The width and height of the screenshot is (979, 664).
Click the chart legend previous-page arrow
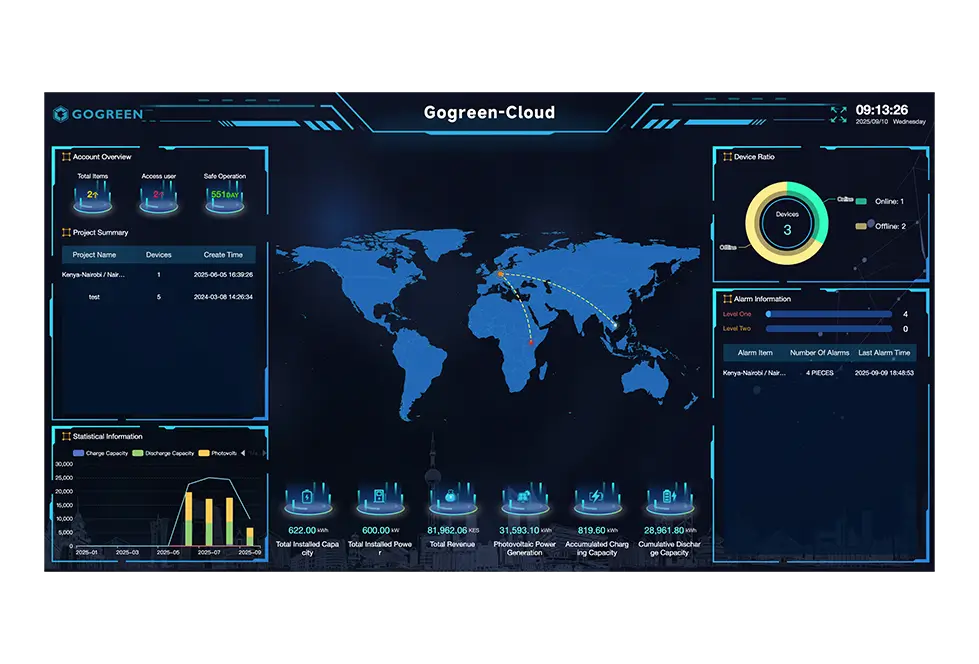(245, 453)
